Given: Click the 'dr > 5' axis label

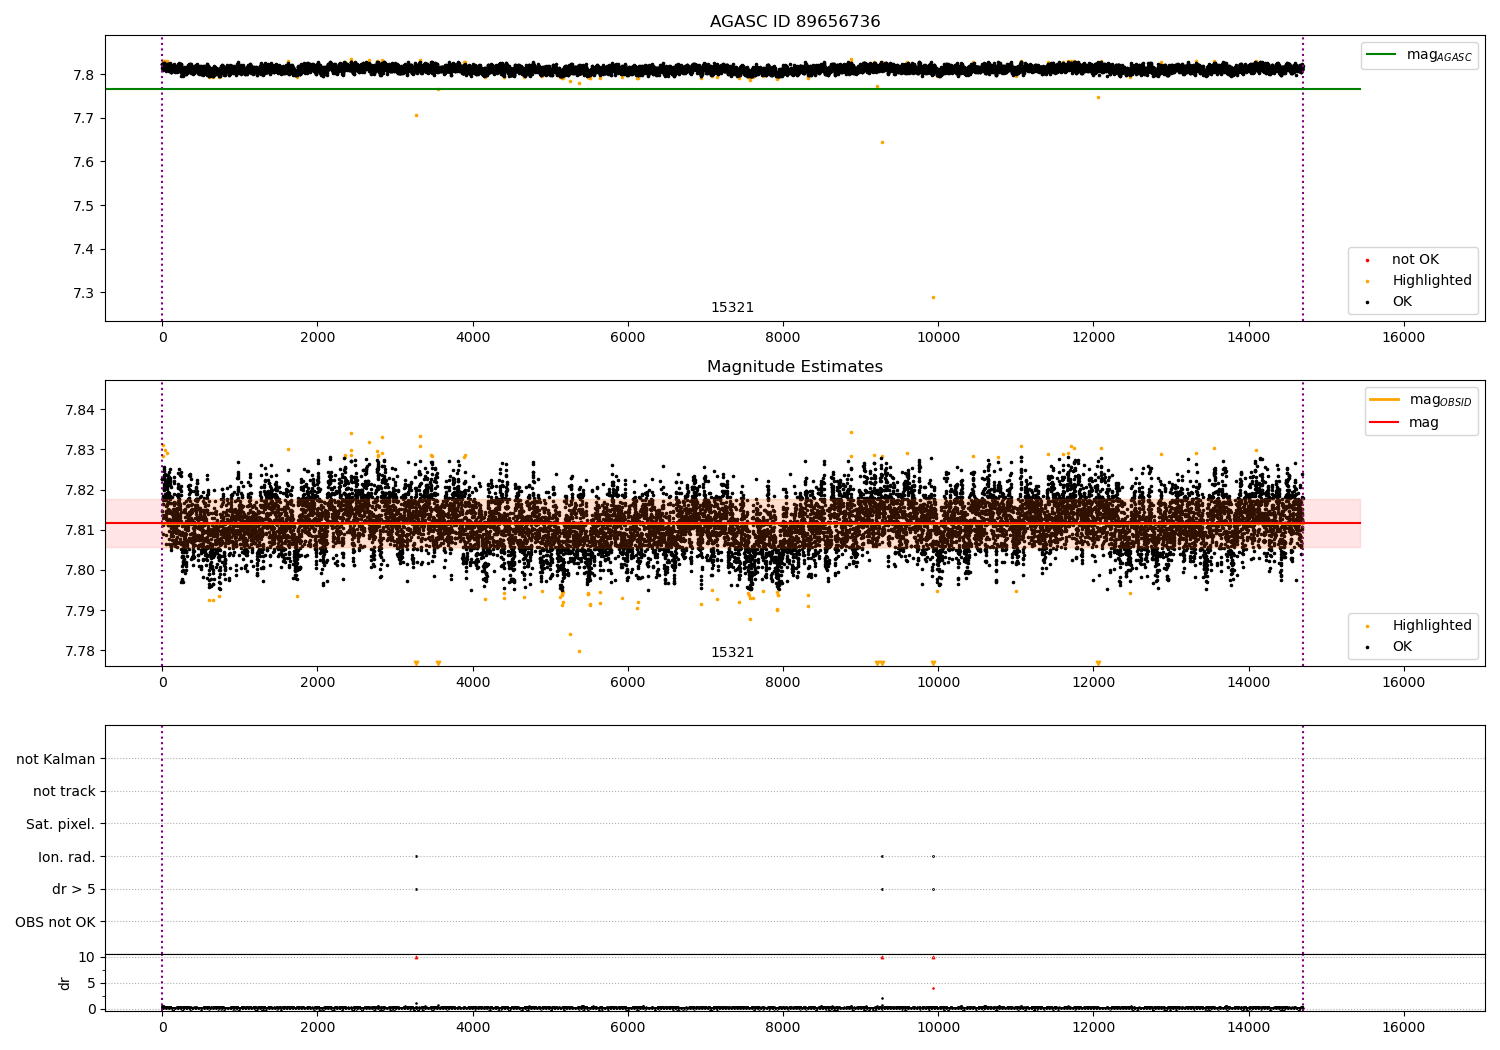Looking at the screenshot, I should tap(74, 889).
